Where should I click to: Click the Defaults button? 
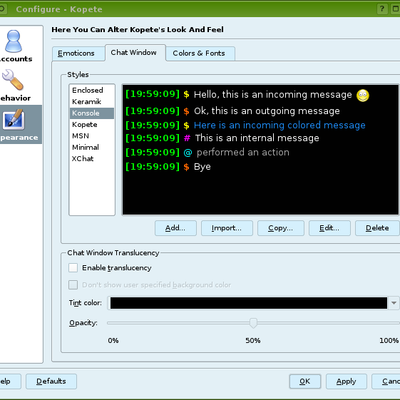(x=51, y=381)
